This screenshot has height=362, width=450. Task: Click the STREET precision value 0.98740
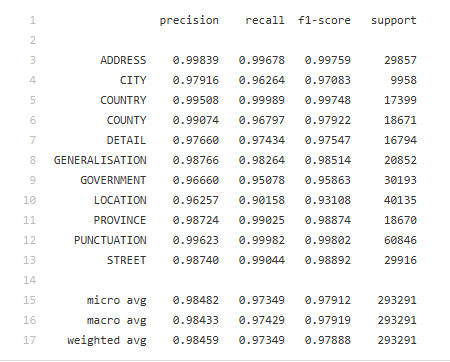click(196, 260)
